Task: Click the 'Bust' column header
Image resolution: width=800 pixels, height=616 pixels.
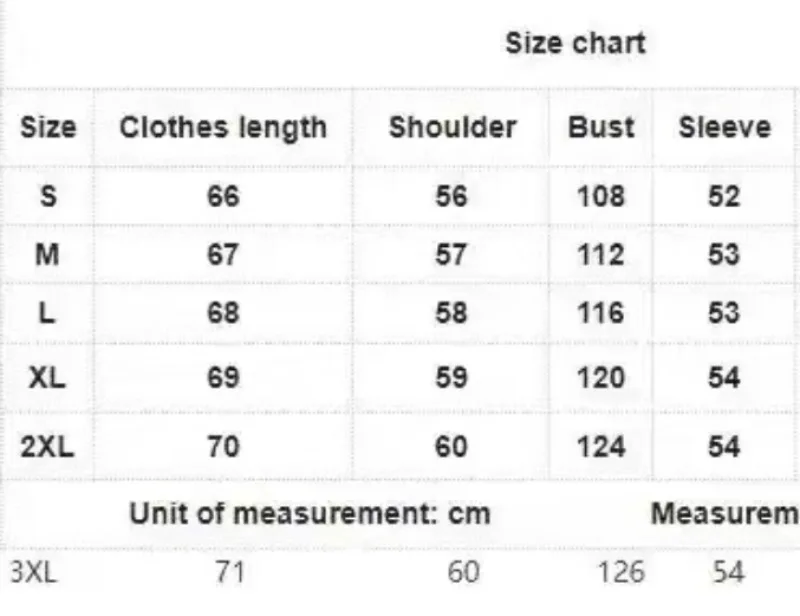Action: pos(601,128)
